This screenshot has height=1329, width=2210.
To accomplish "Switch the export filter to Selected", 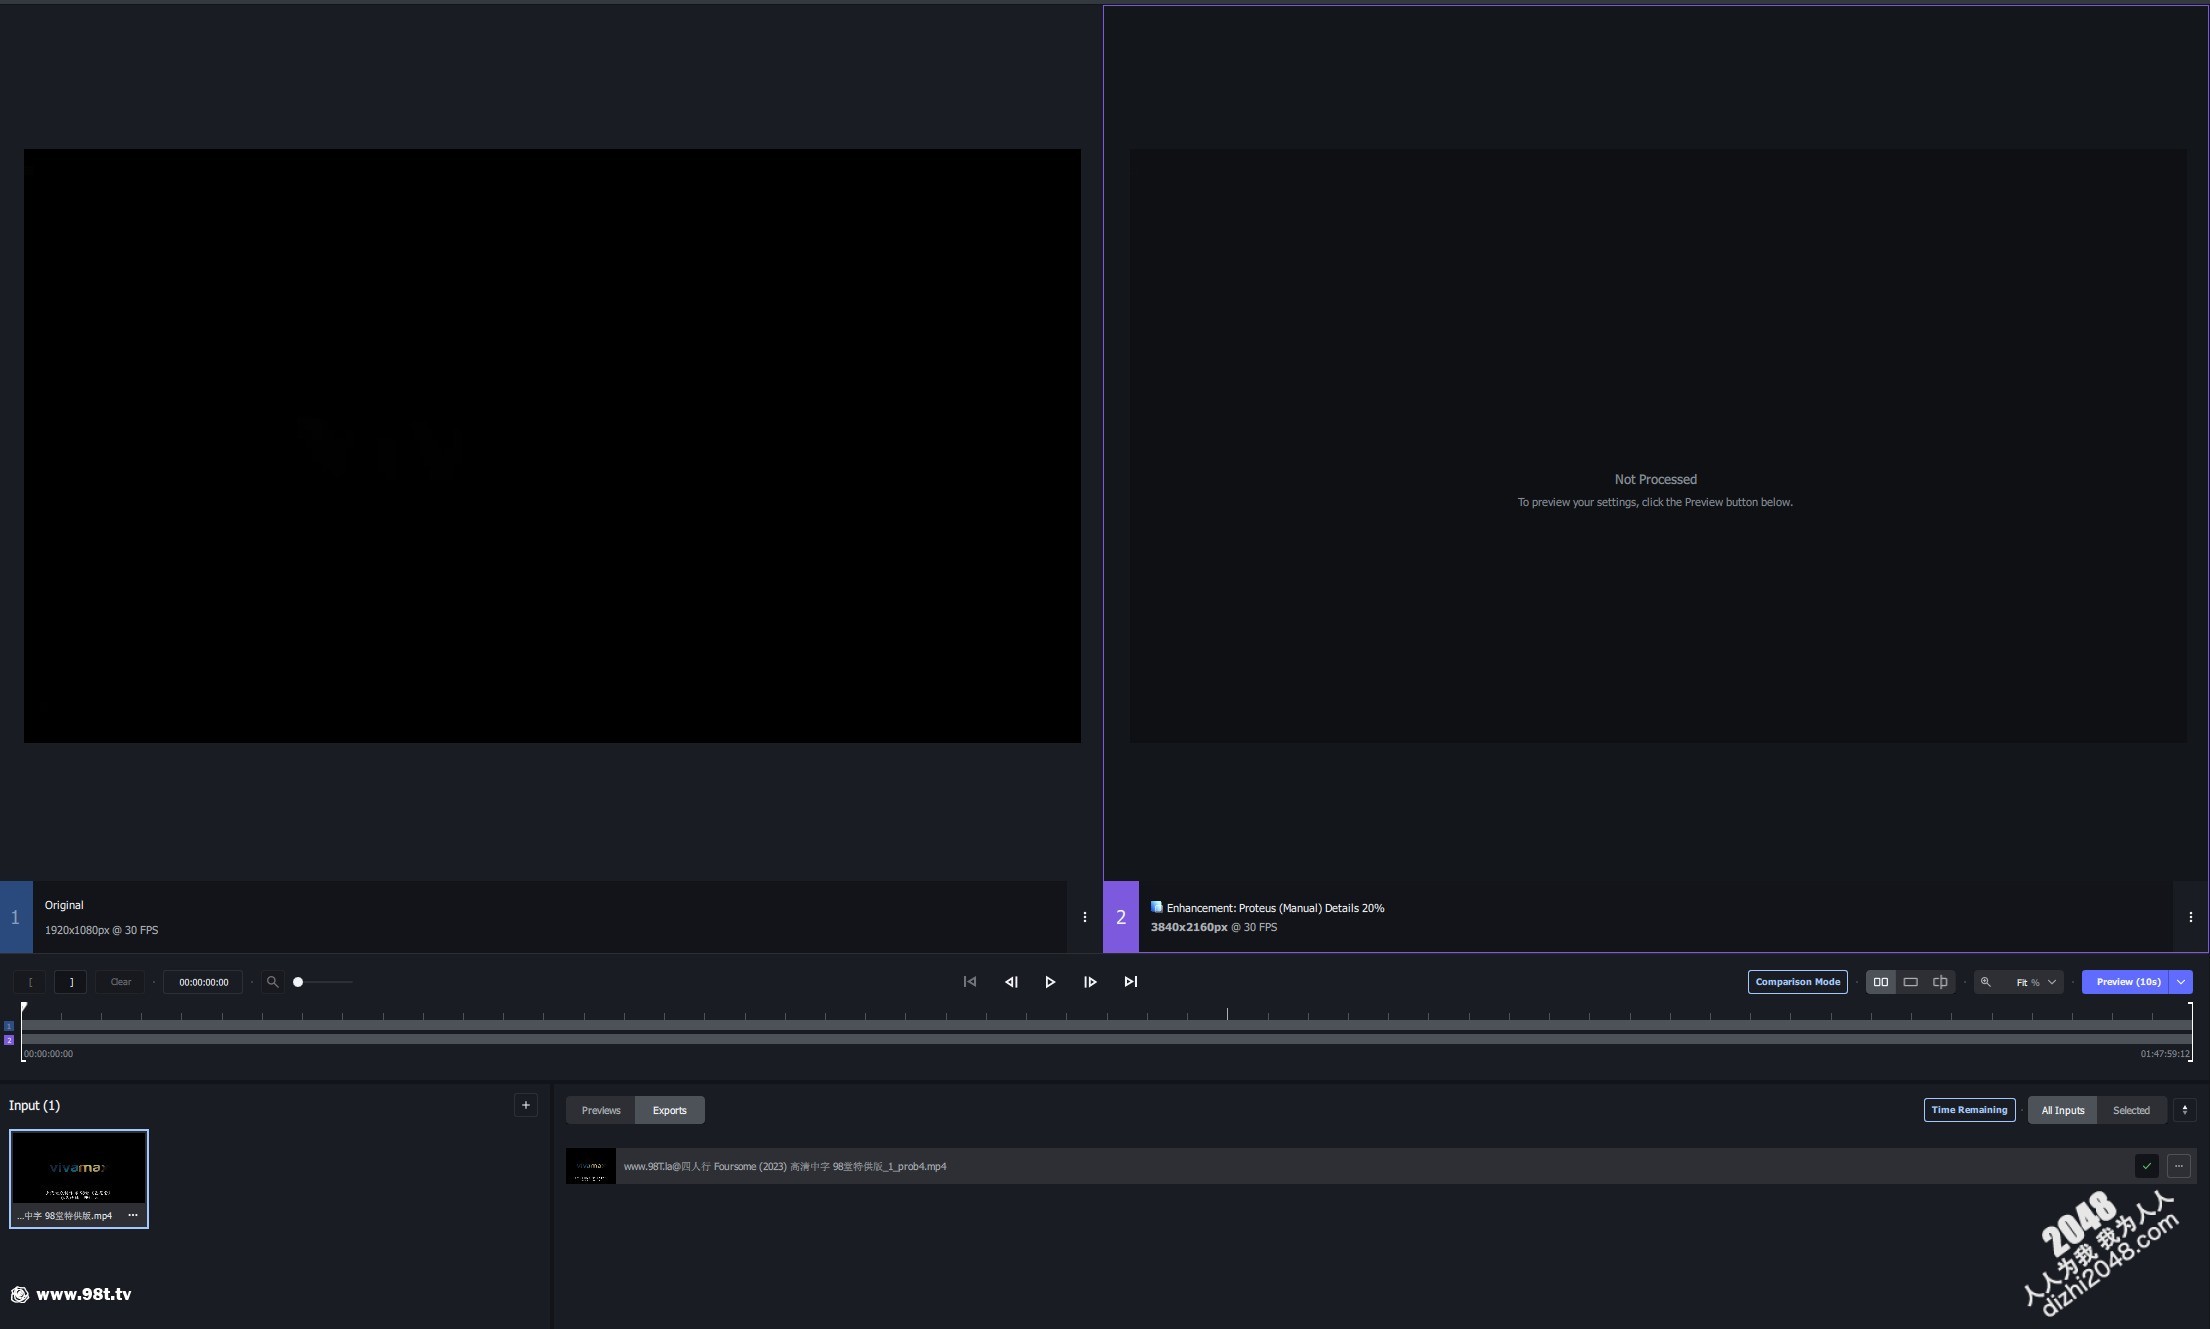I will [x=2130, y=1110].
